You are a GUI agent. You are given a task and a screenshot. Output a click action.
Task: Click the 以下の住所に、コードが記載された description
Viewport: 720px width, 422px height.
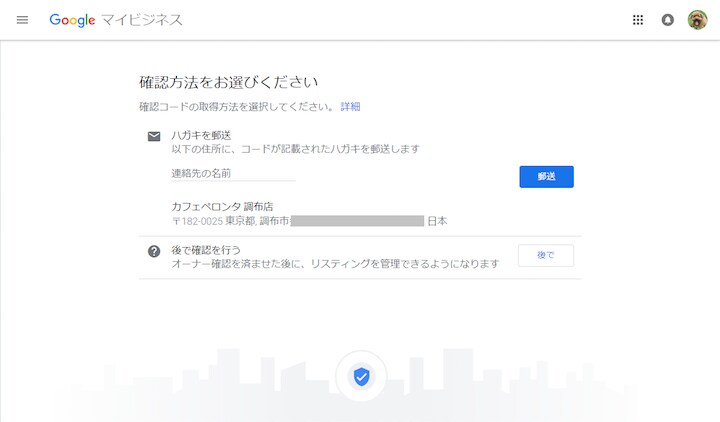(295, 149)
